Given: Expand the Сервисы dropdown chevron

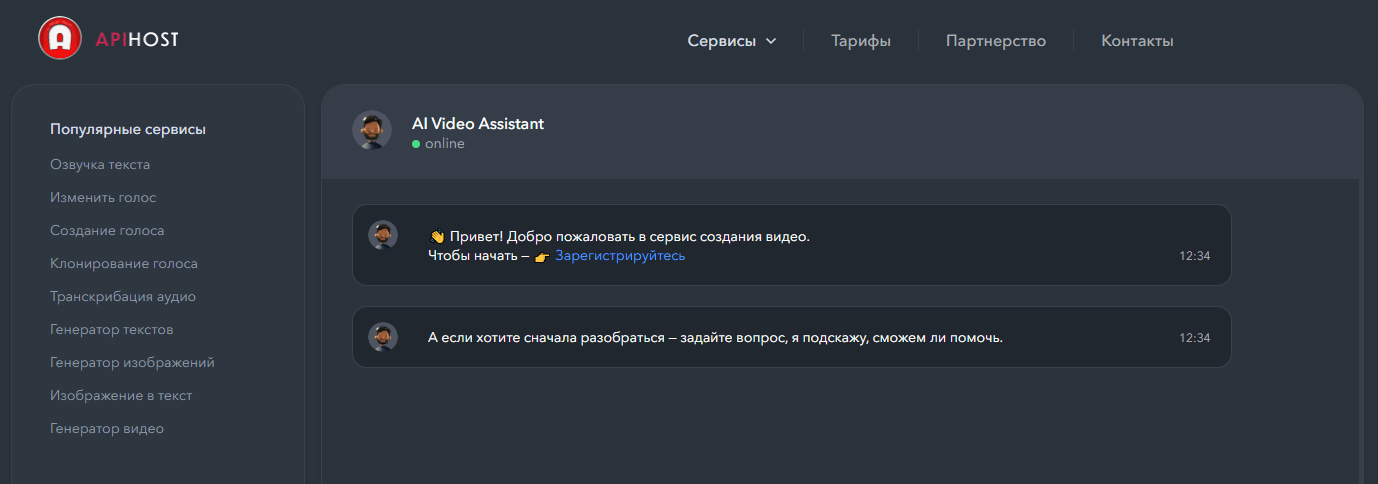Looking at the screenshot, I should [771, 42].
